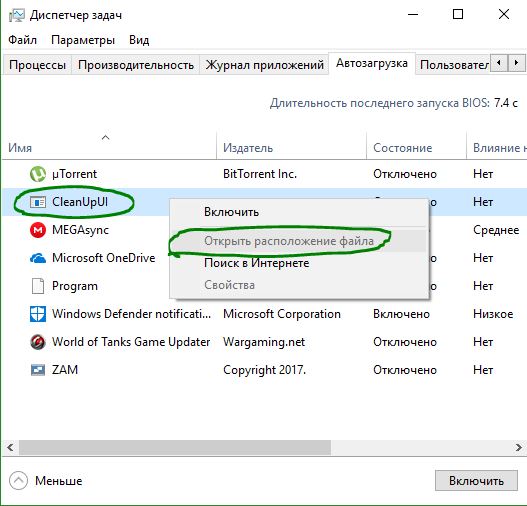Click Отключено status of World of Tanks
The height and width of the screenshot is (506, 527).
coord(405,342)
